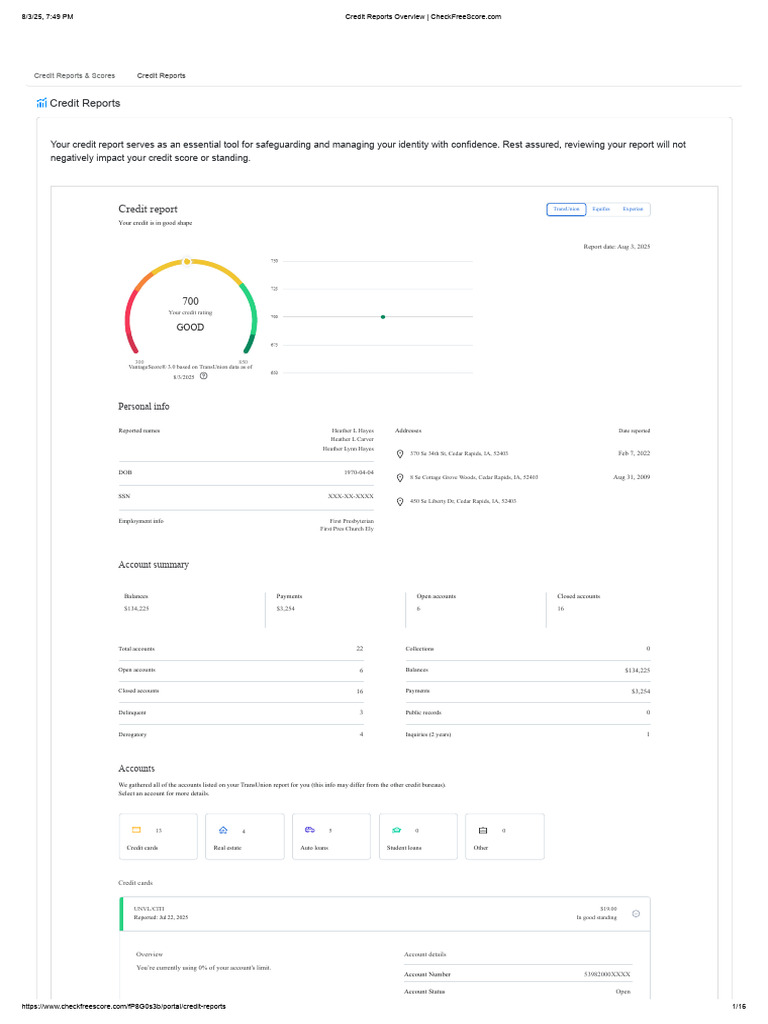
Task: Click the Credit Reports chart icon in heading
Action: point(41,103)
